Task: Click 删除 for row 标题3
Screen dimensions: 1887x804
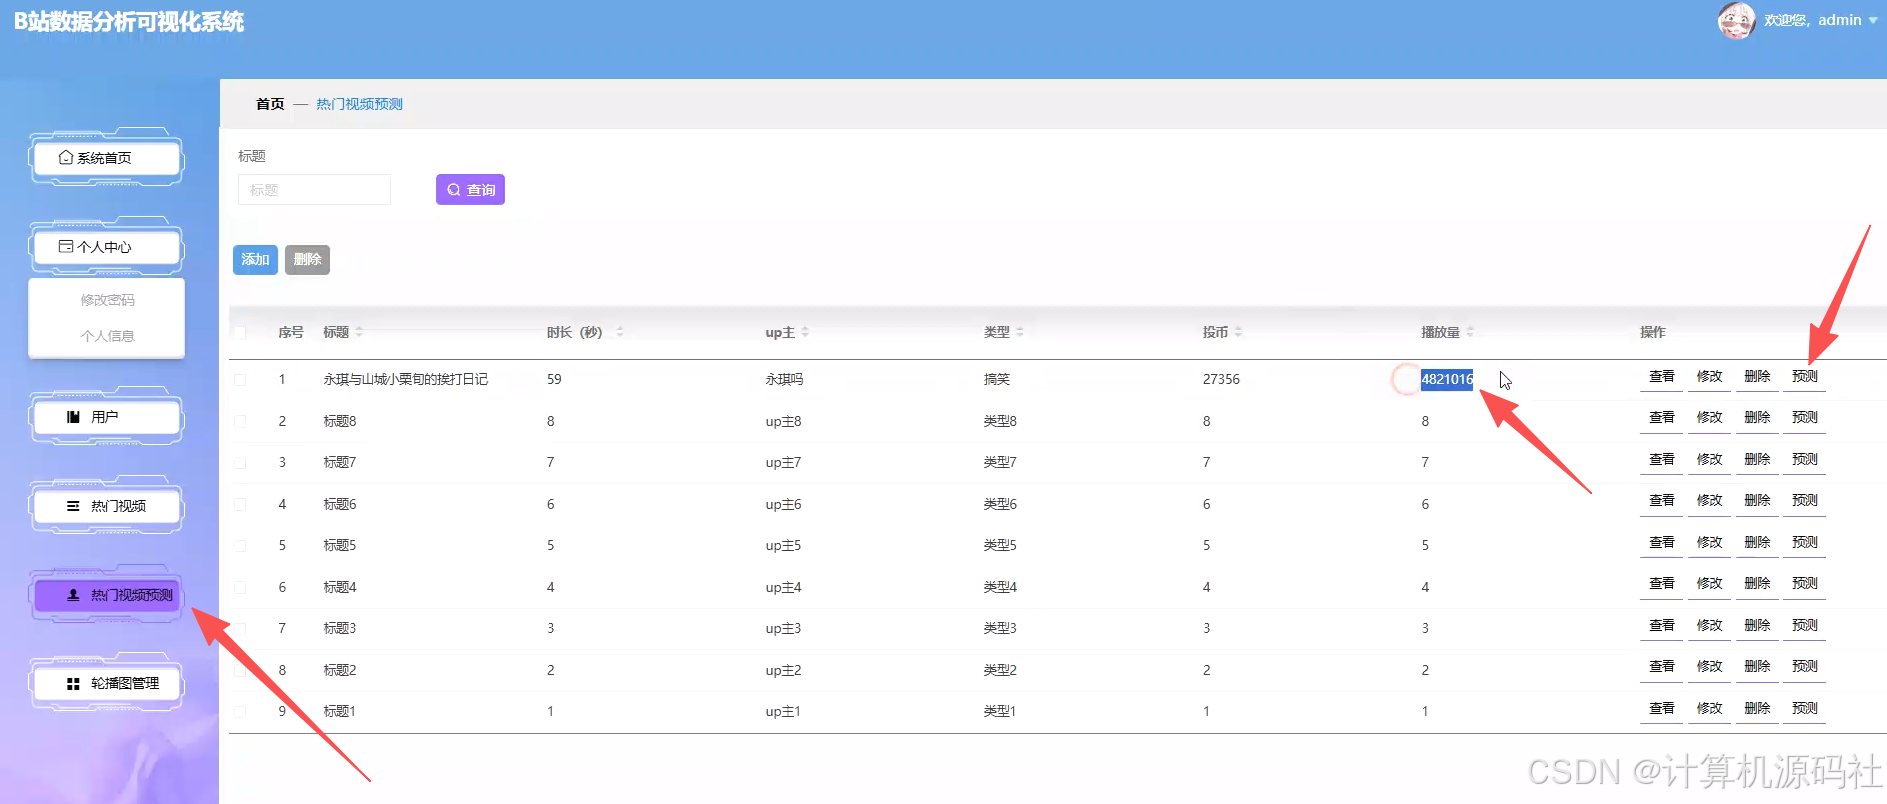Action: tap(1757, 626)
